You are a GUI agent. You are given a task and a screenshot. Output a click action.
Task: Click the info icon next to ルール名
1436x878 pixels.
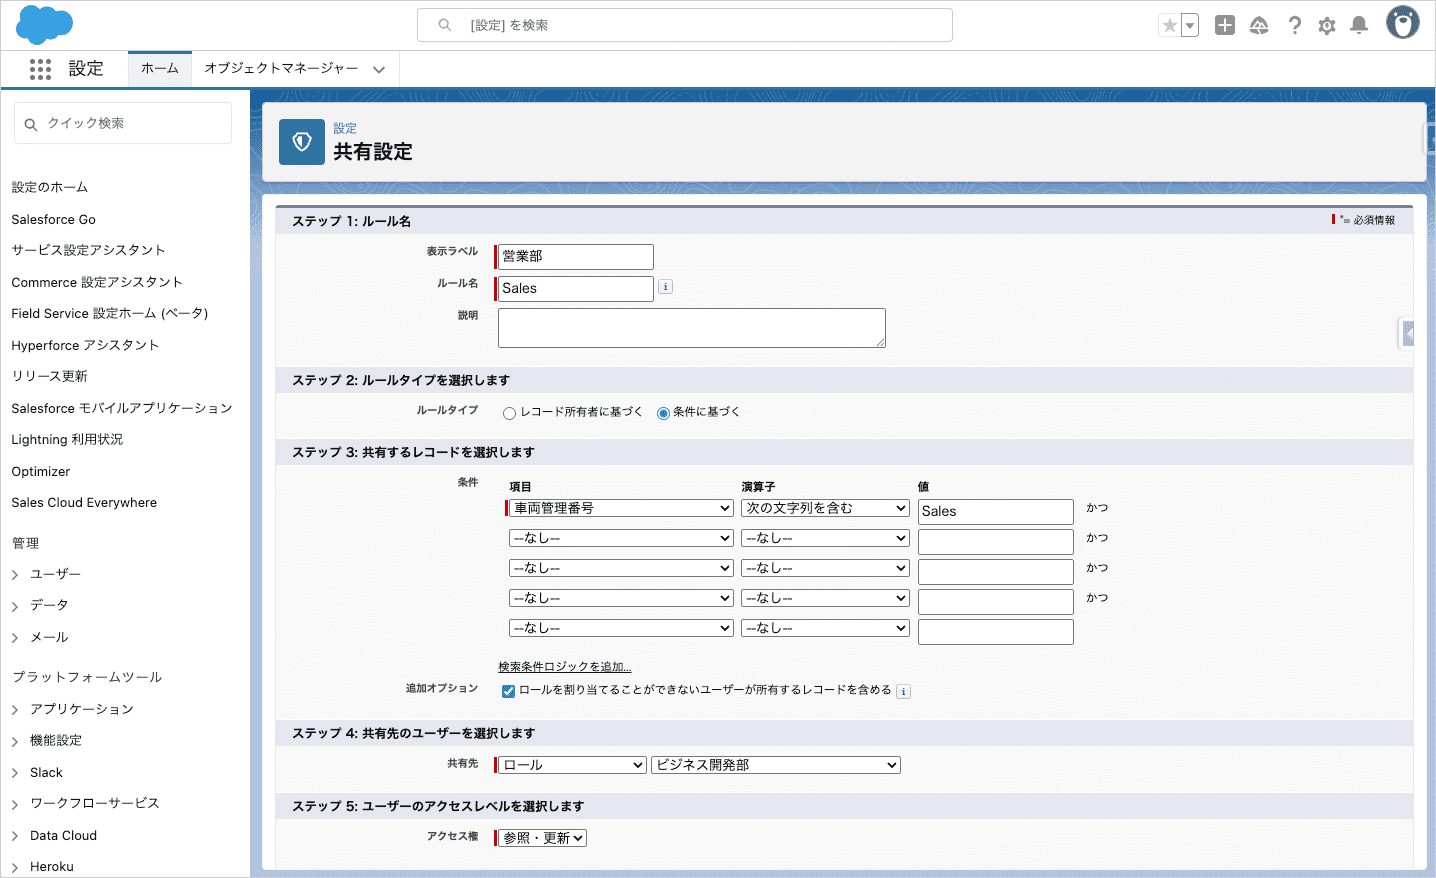(665, 288)
